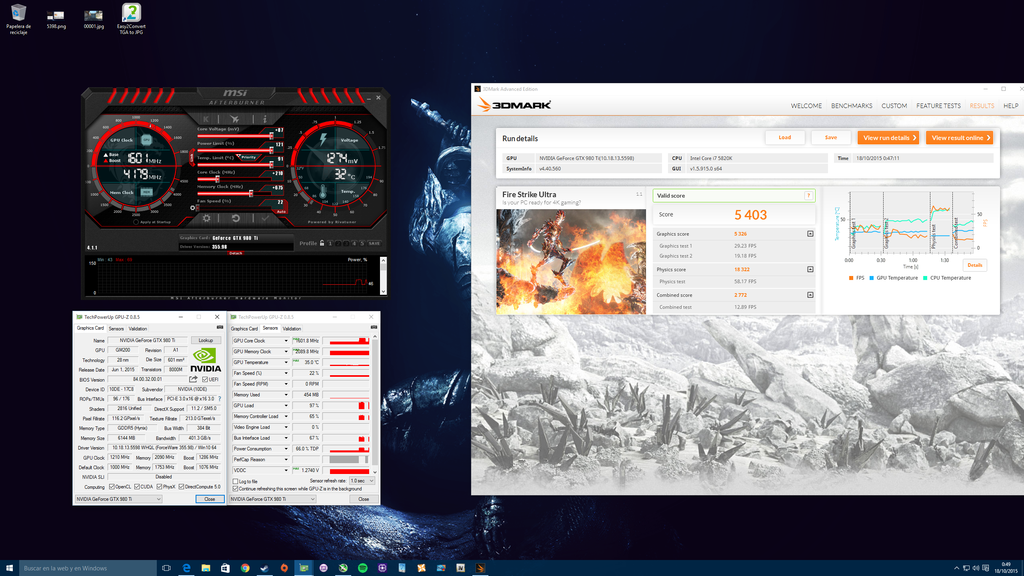Click the airplane icon in Afterburner
This screenshot has width=1024, height=576.
click(235, 119)
